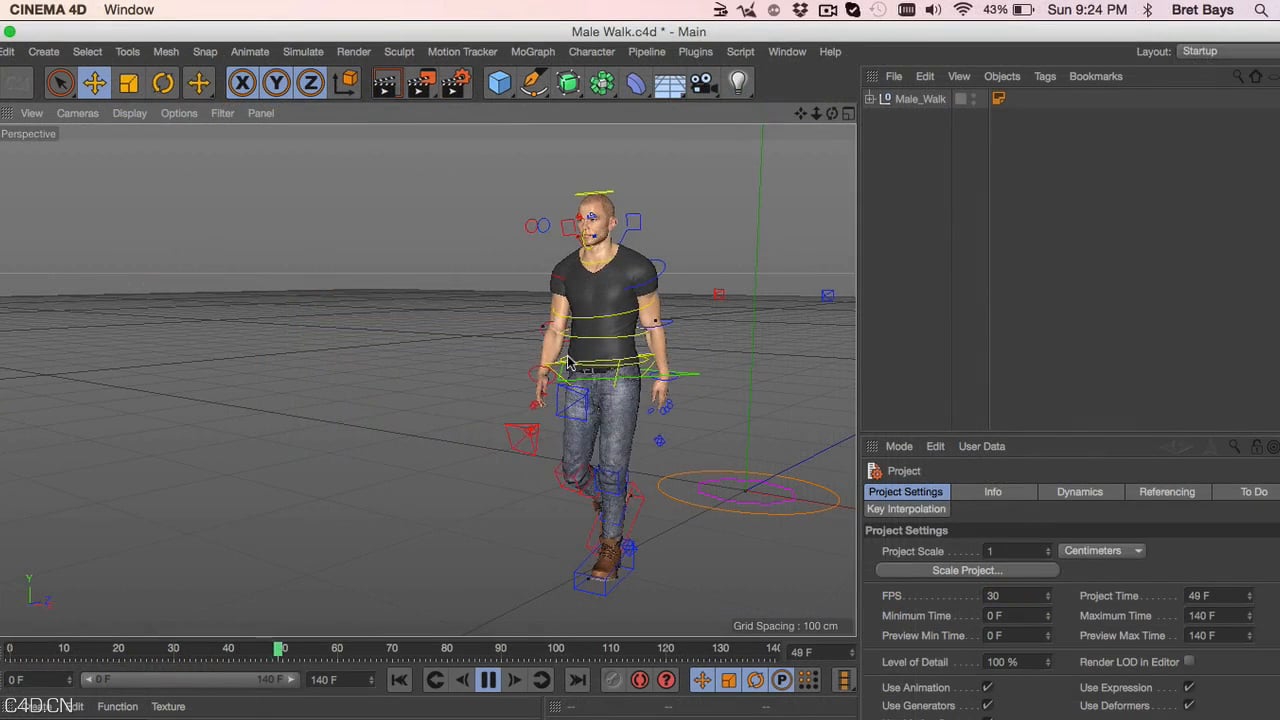Activate the Scale tool
This screenshot has width=1280, height=720.
pyautogui.click(x=128, y=82)
